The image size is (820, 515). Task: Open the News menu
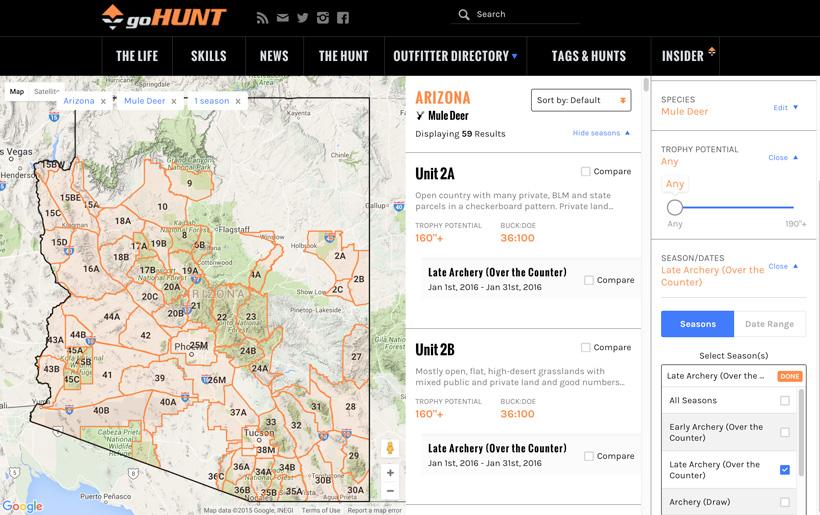pyautogui.click(x=274, y=56)
